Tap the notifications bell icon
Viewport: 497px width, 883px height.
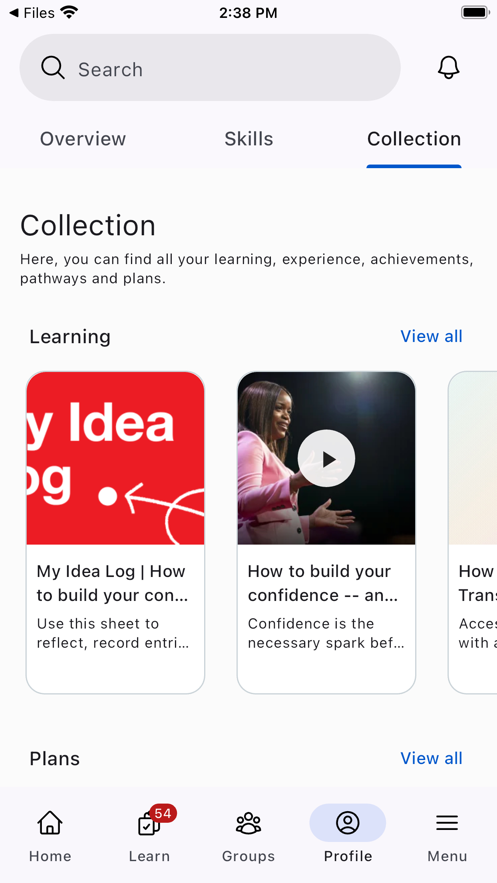(449, 68)
